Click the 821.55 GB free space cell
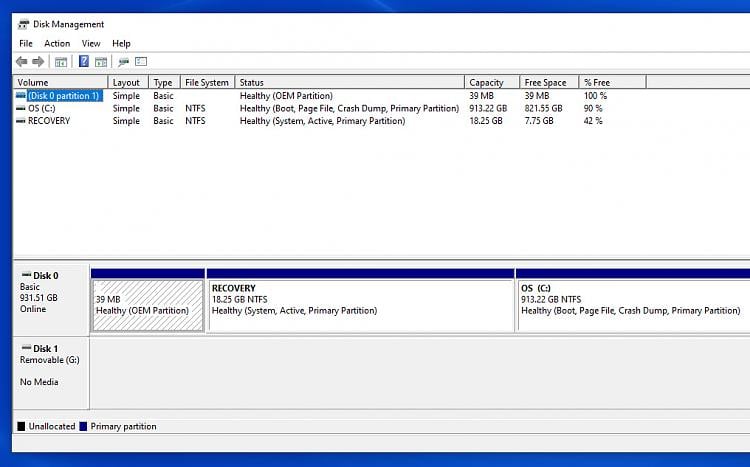Screen dimensions: 750x467 point(543,108)
